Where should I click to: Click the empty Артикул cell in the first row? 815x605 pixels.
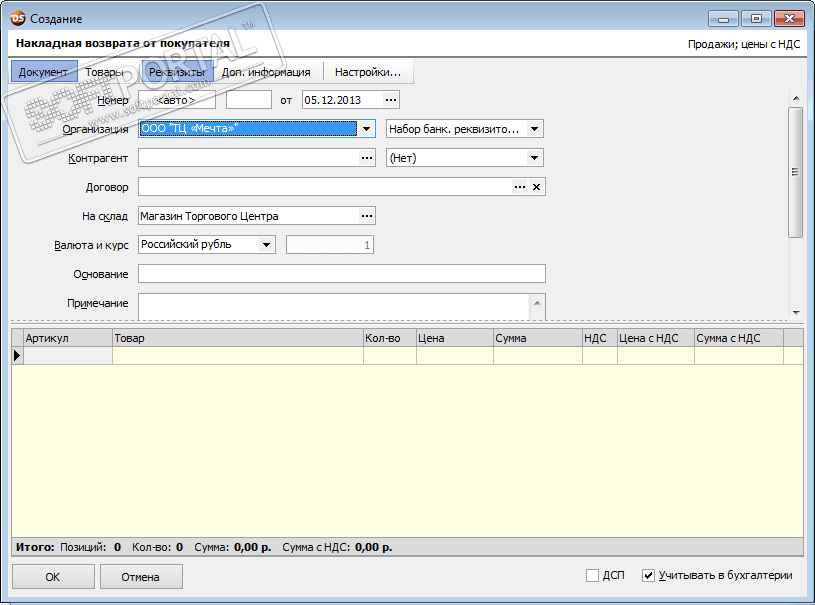(x=68, y=356)
